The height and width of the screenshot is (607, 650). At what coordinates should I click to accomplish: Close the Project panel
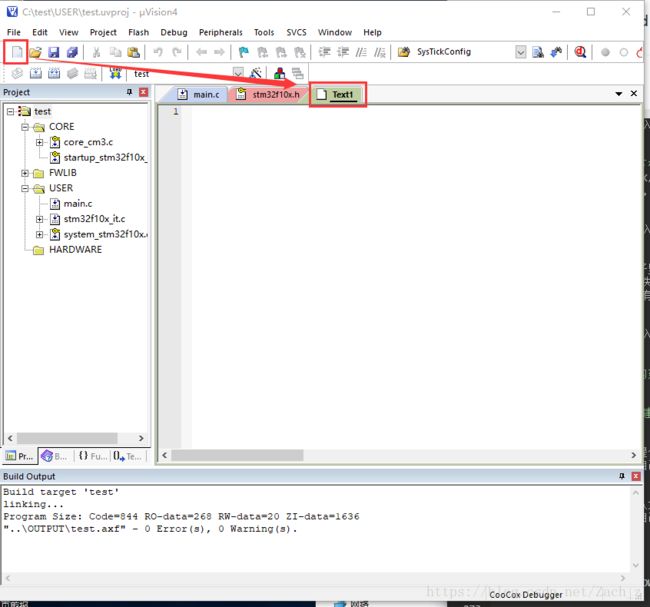click(143, 92)
